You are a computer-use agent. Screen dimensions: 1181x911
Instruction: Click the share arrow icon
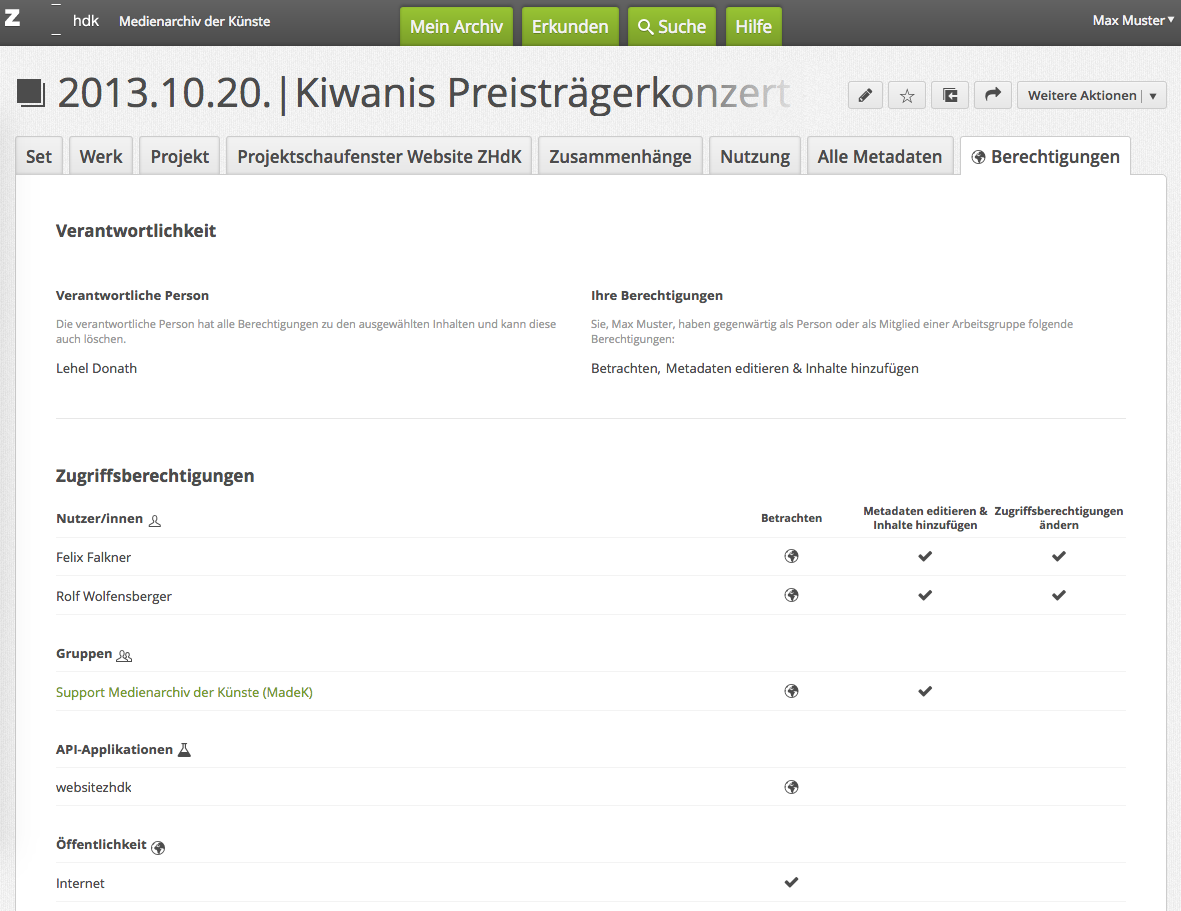(992, 96)
